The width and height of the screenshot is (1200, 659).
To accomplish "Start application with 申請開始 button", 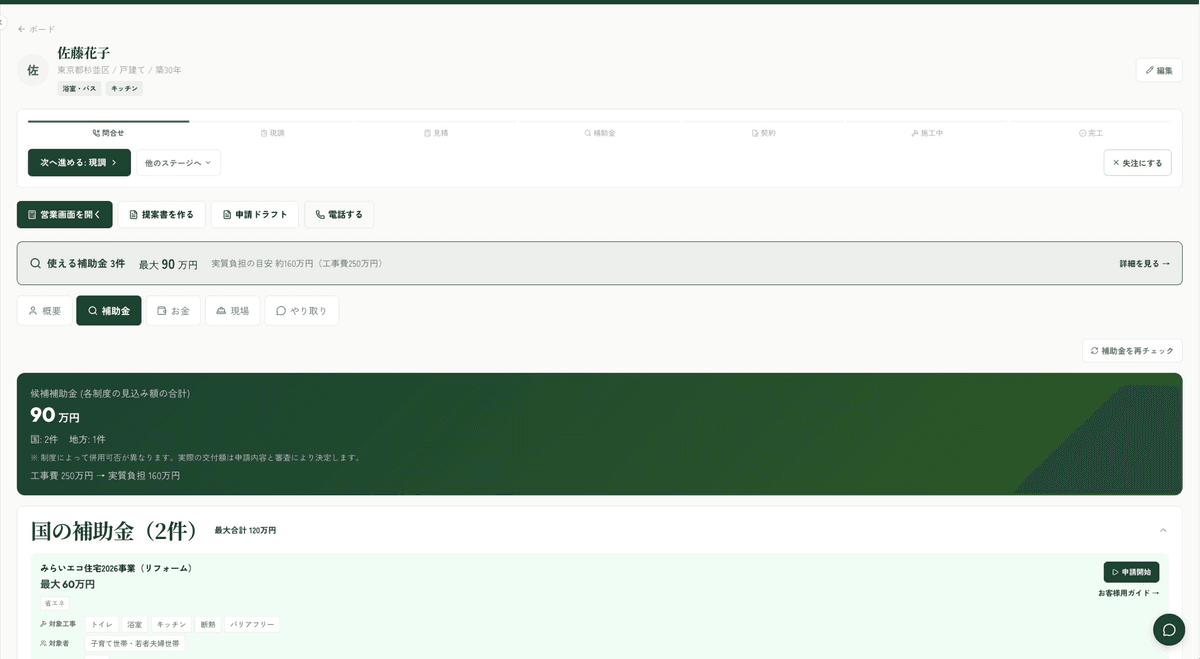I will 1131,572.
